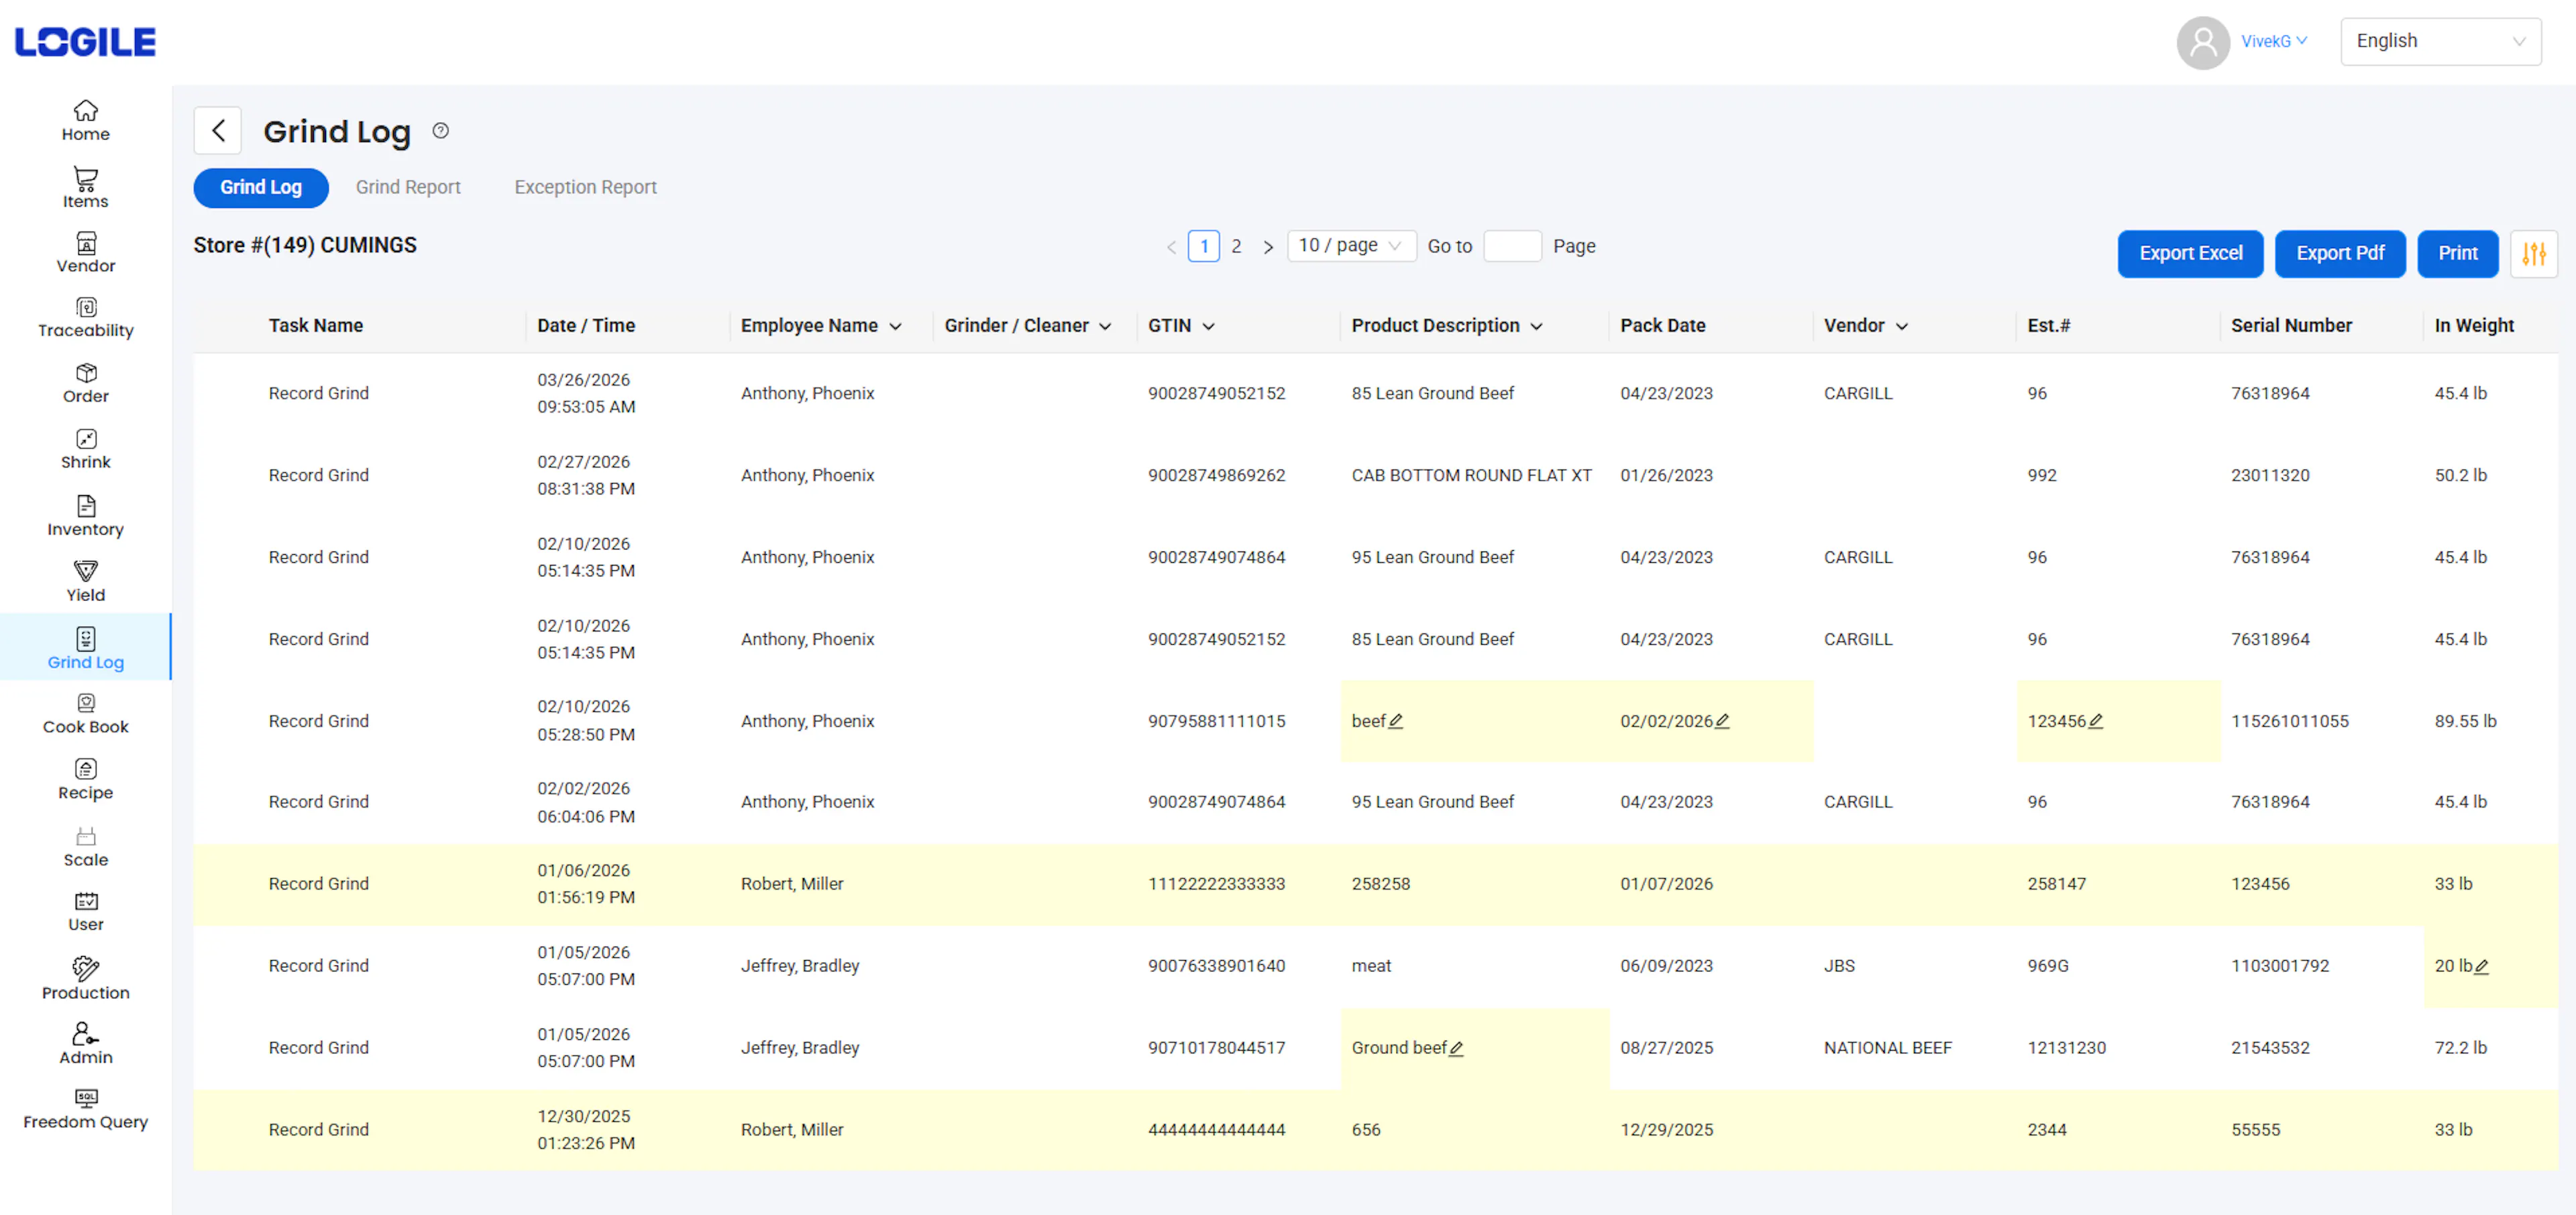Open the Traceability sidebar icon
The image size is (2576, 1215).
pos(86,308)
